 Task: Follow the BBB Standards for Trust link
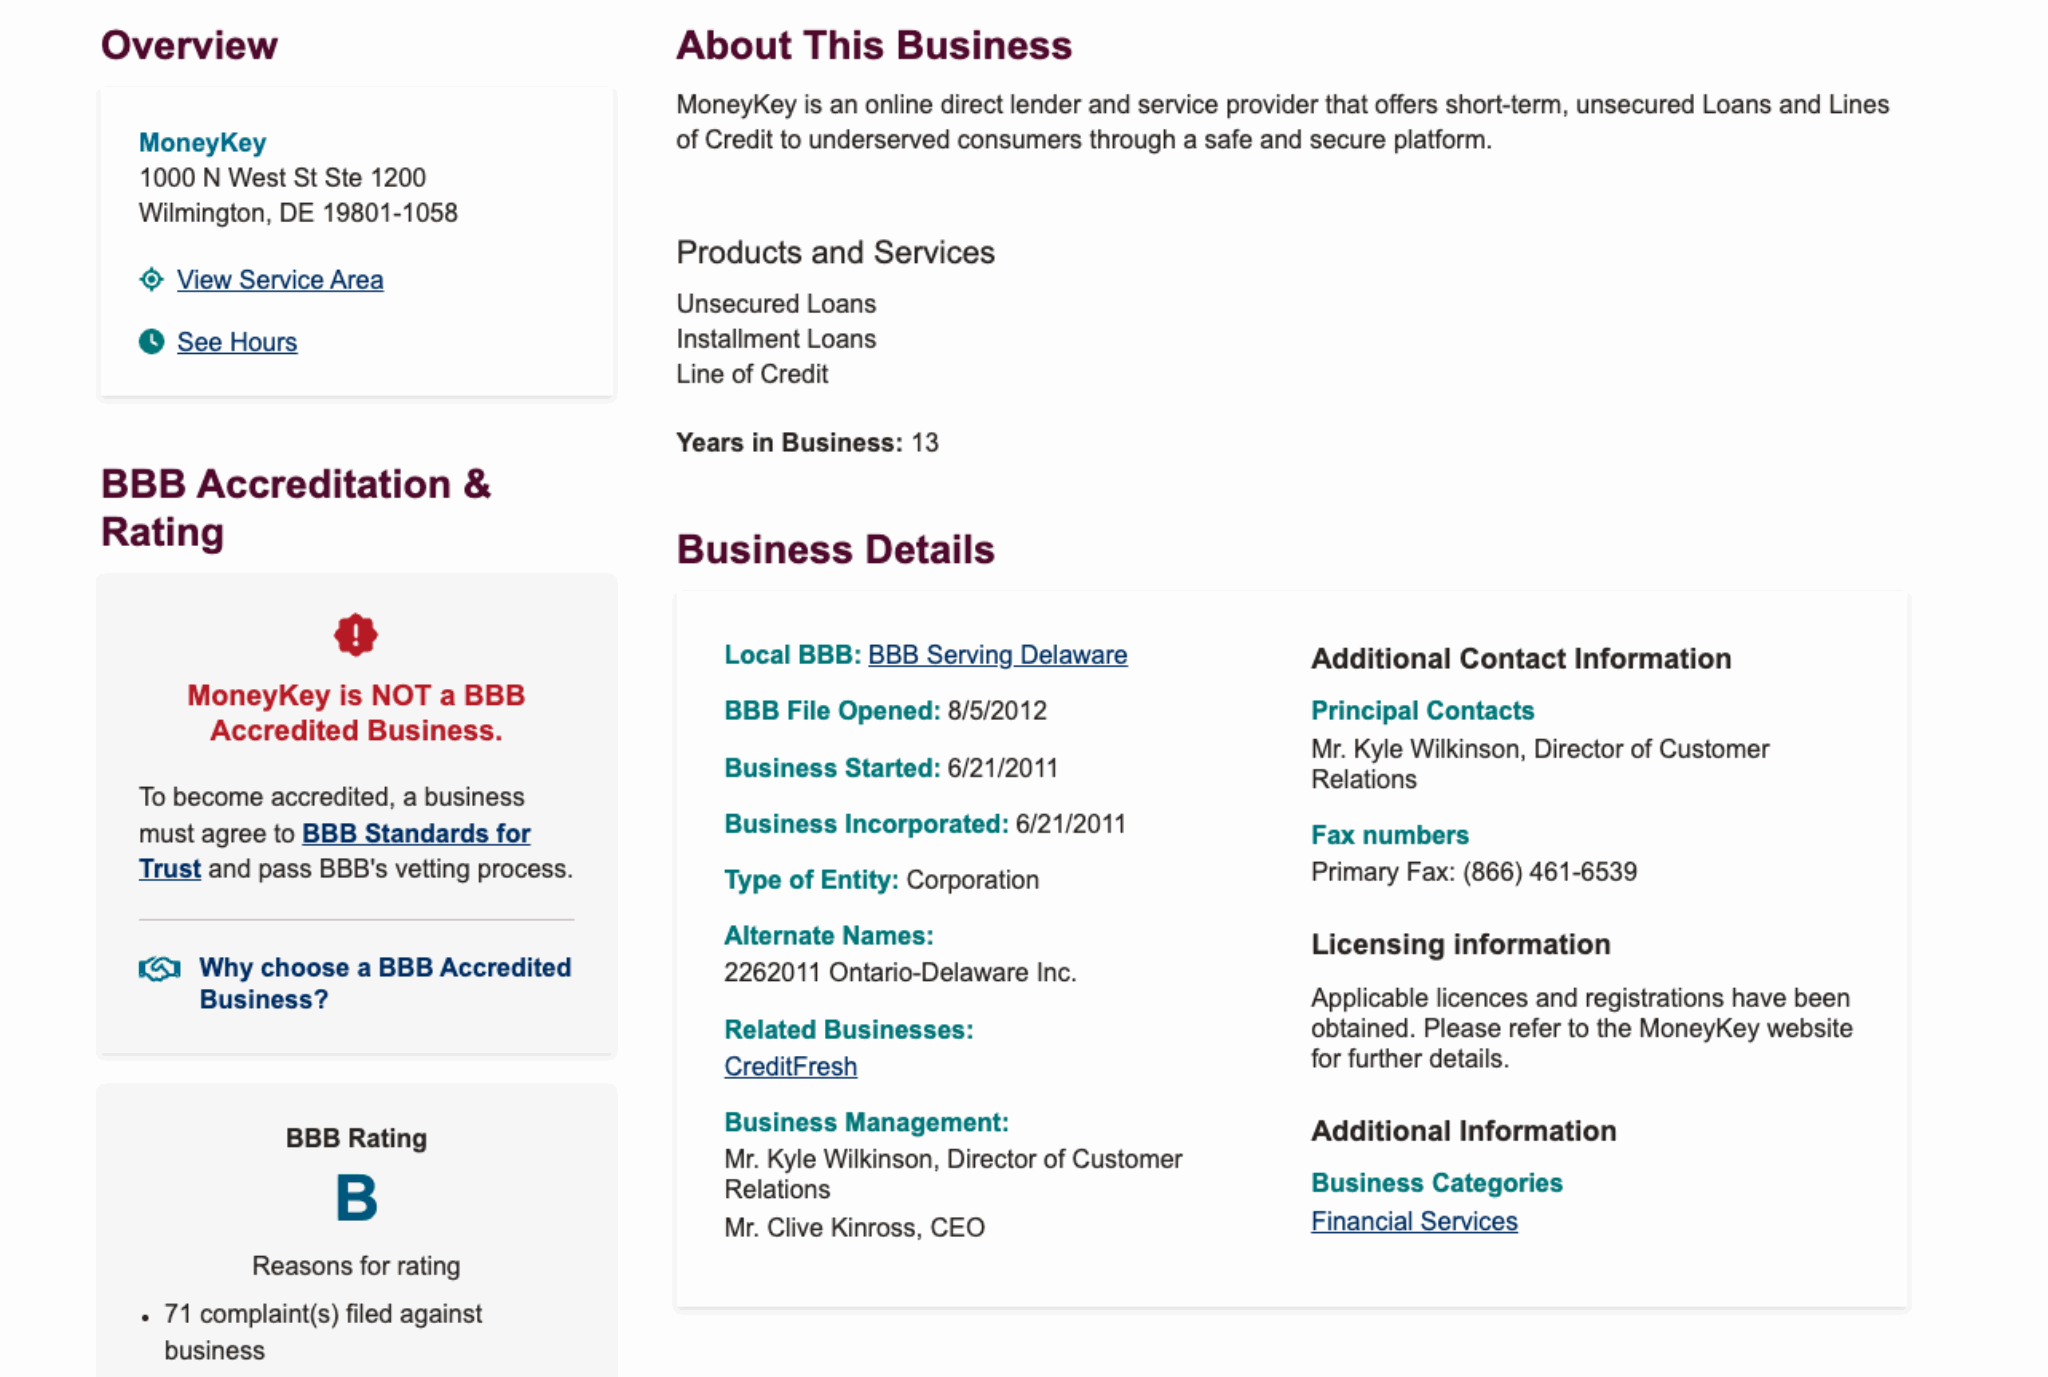click(416, 834)
